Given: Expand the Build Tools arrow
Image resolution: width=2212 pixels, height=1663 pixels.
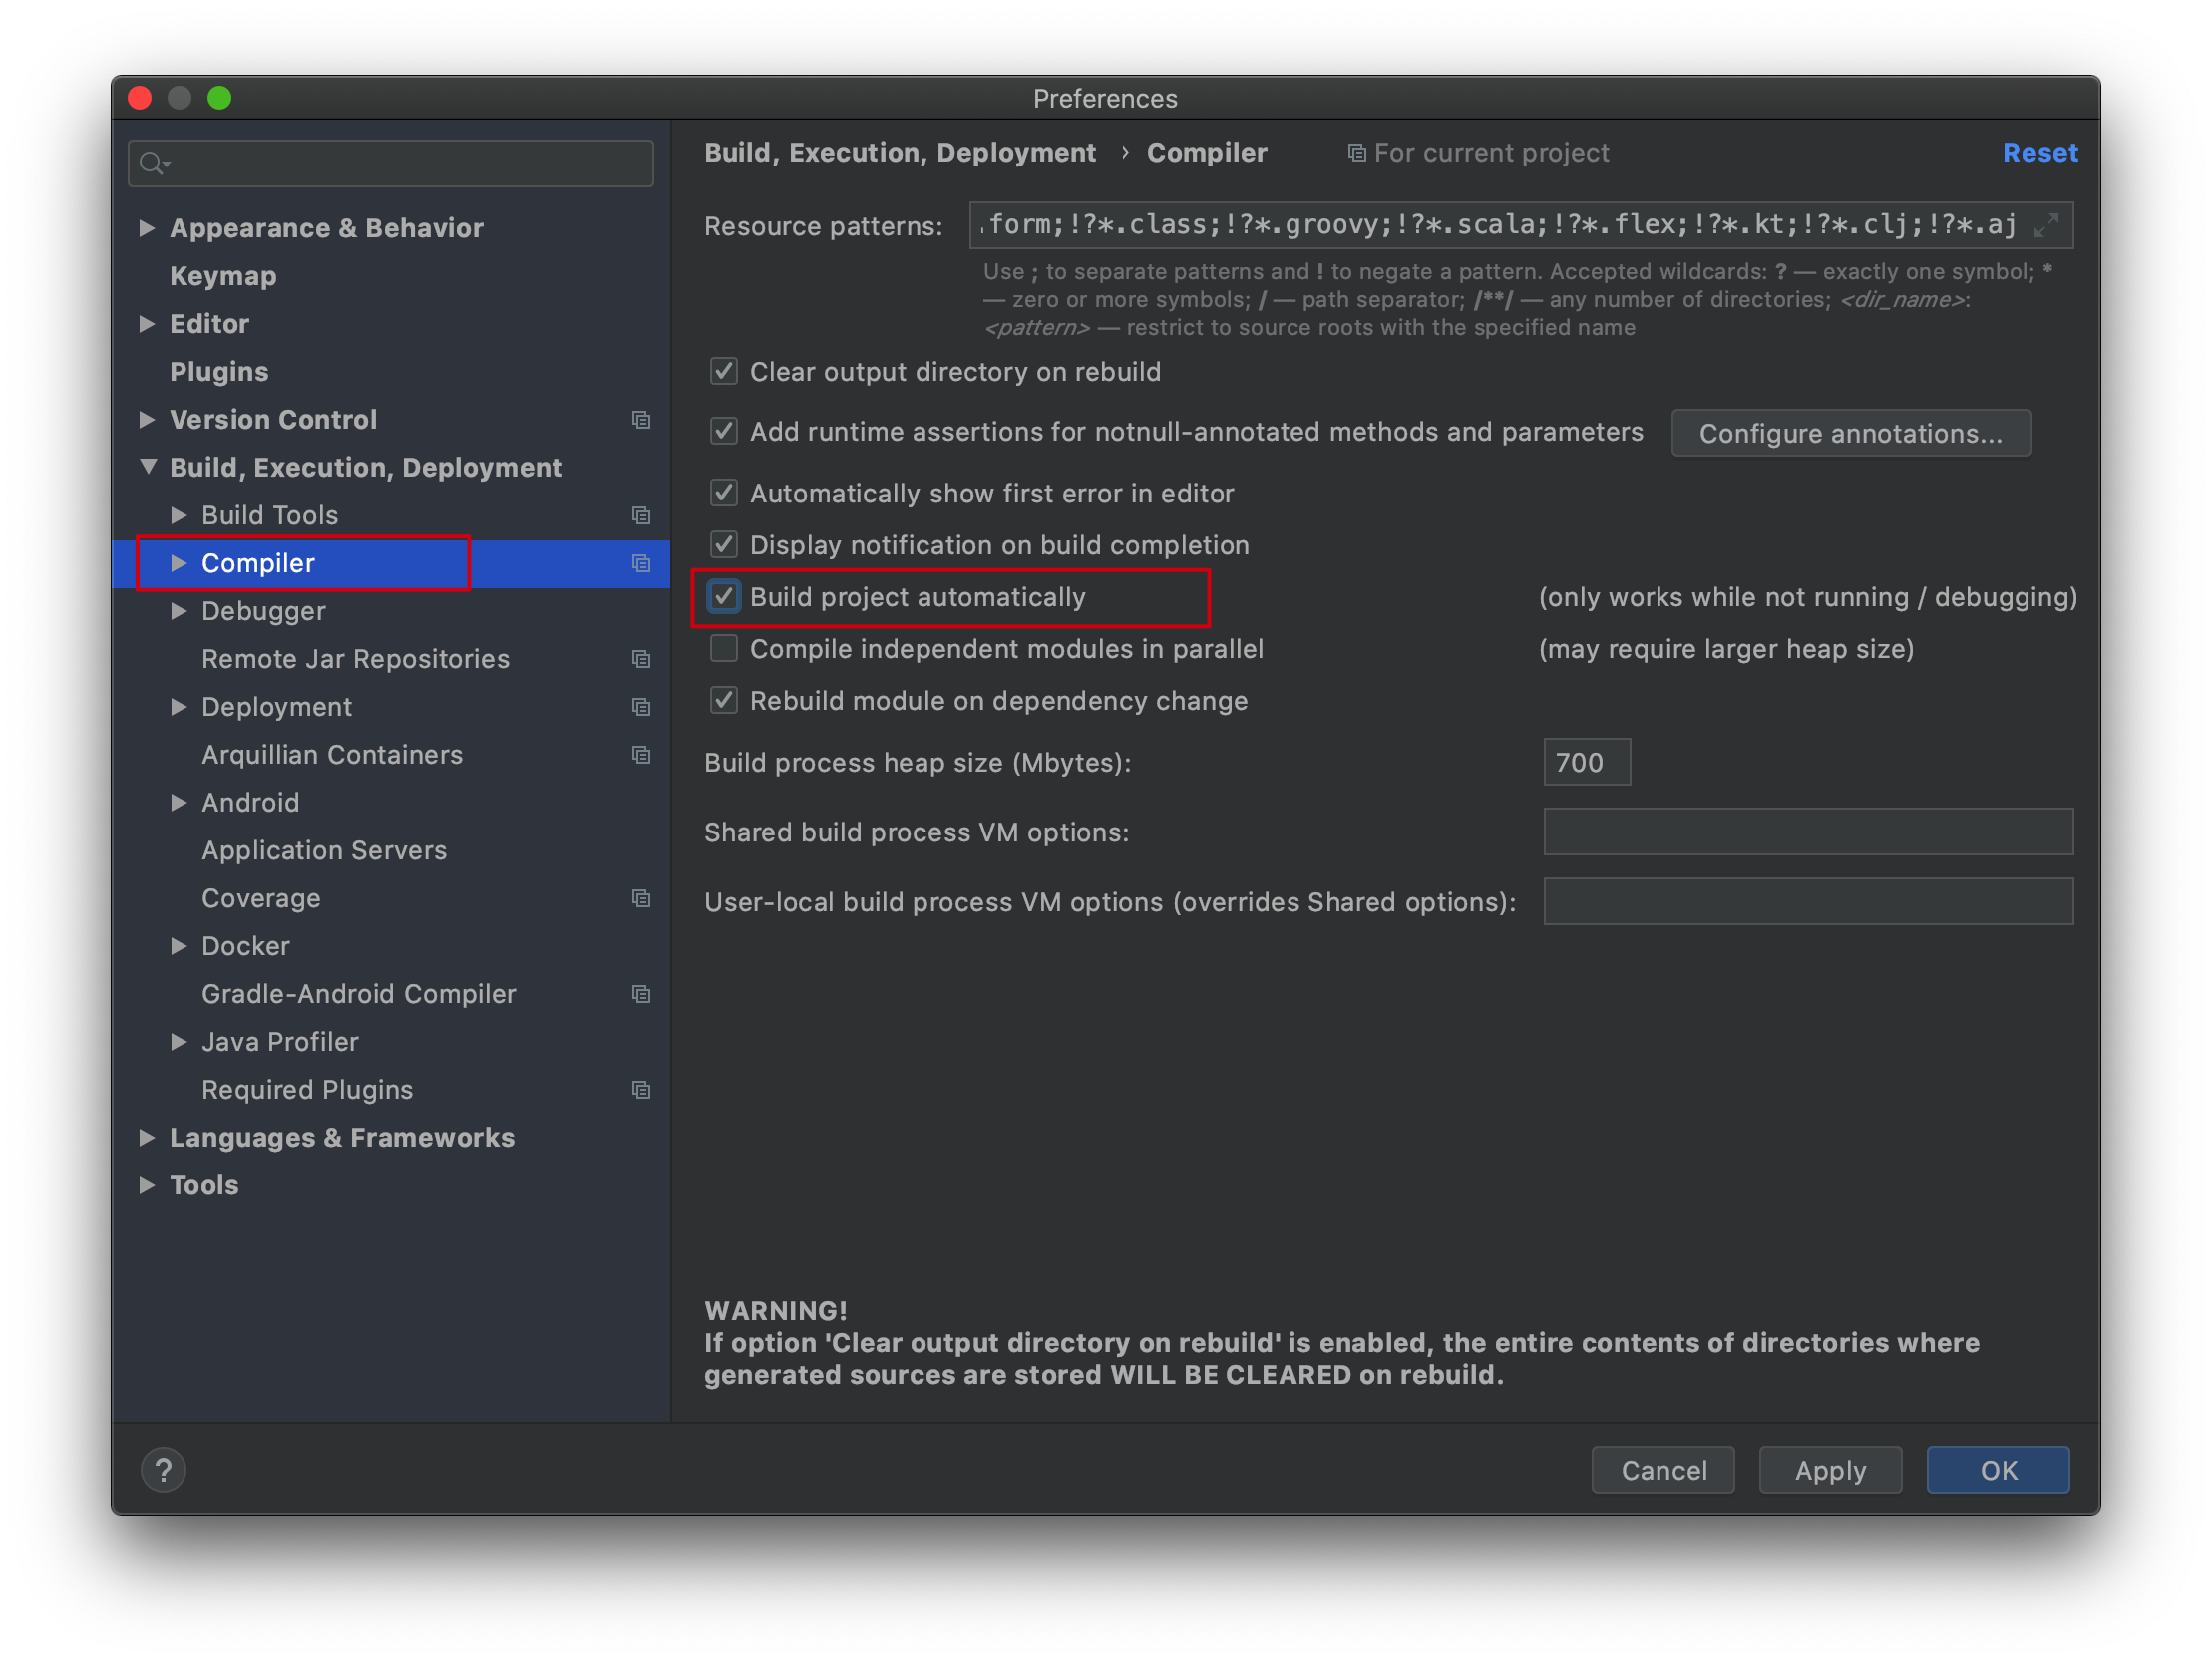Looking at the screenshot, I should pos(179,516).
